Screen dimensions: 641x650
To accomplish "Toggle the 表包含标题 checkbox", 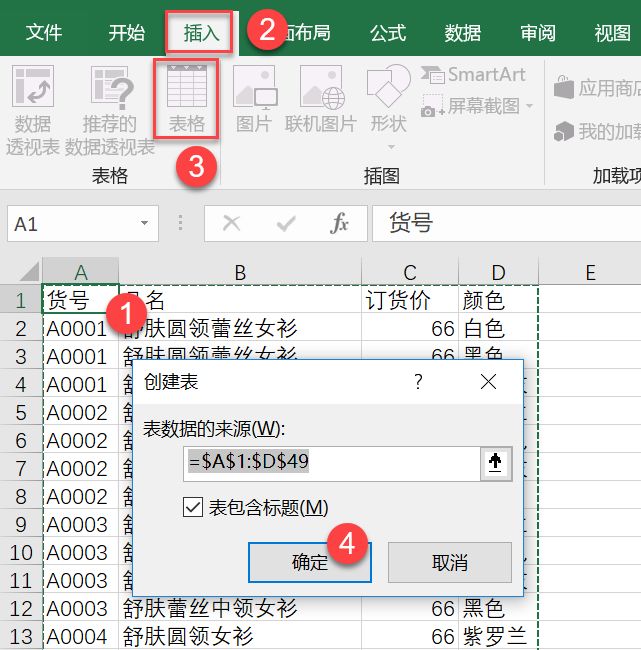I will coord(194,508).
